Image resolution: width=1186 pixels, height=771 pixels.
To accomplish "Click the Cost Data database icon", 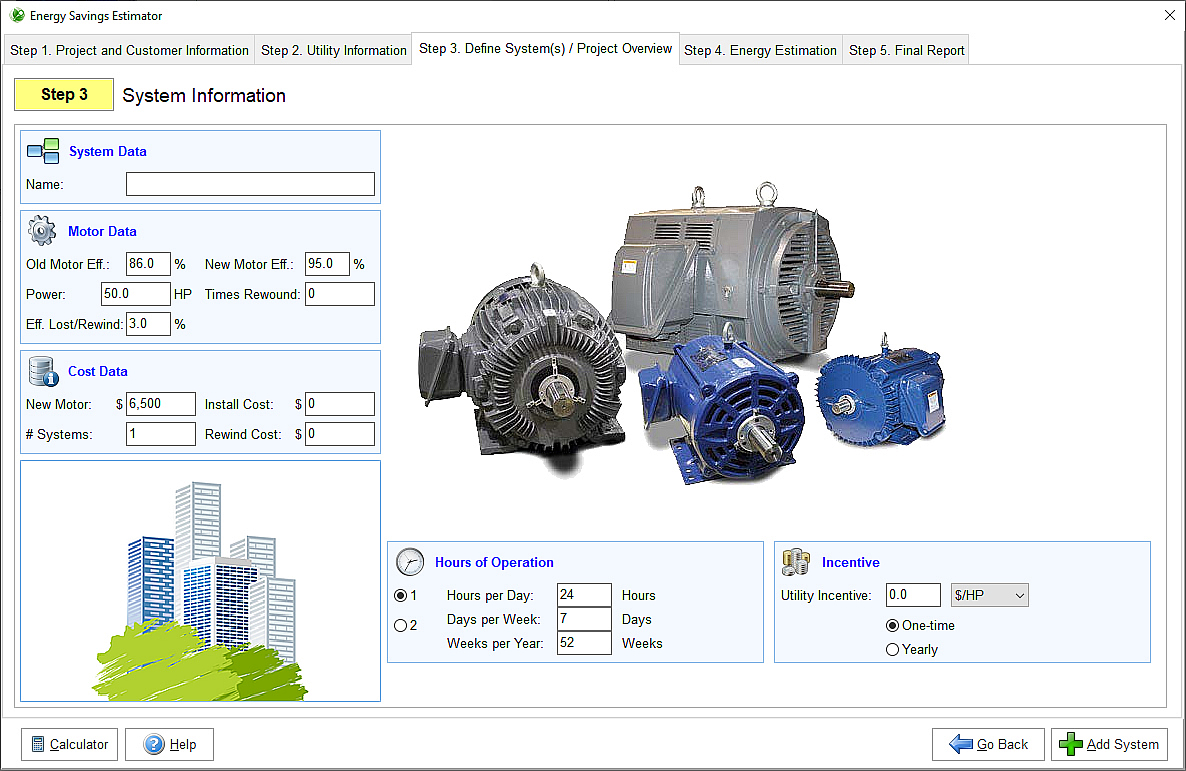I will tap(43, 371).
